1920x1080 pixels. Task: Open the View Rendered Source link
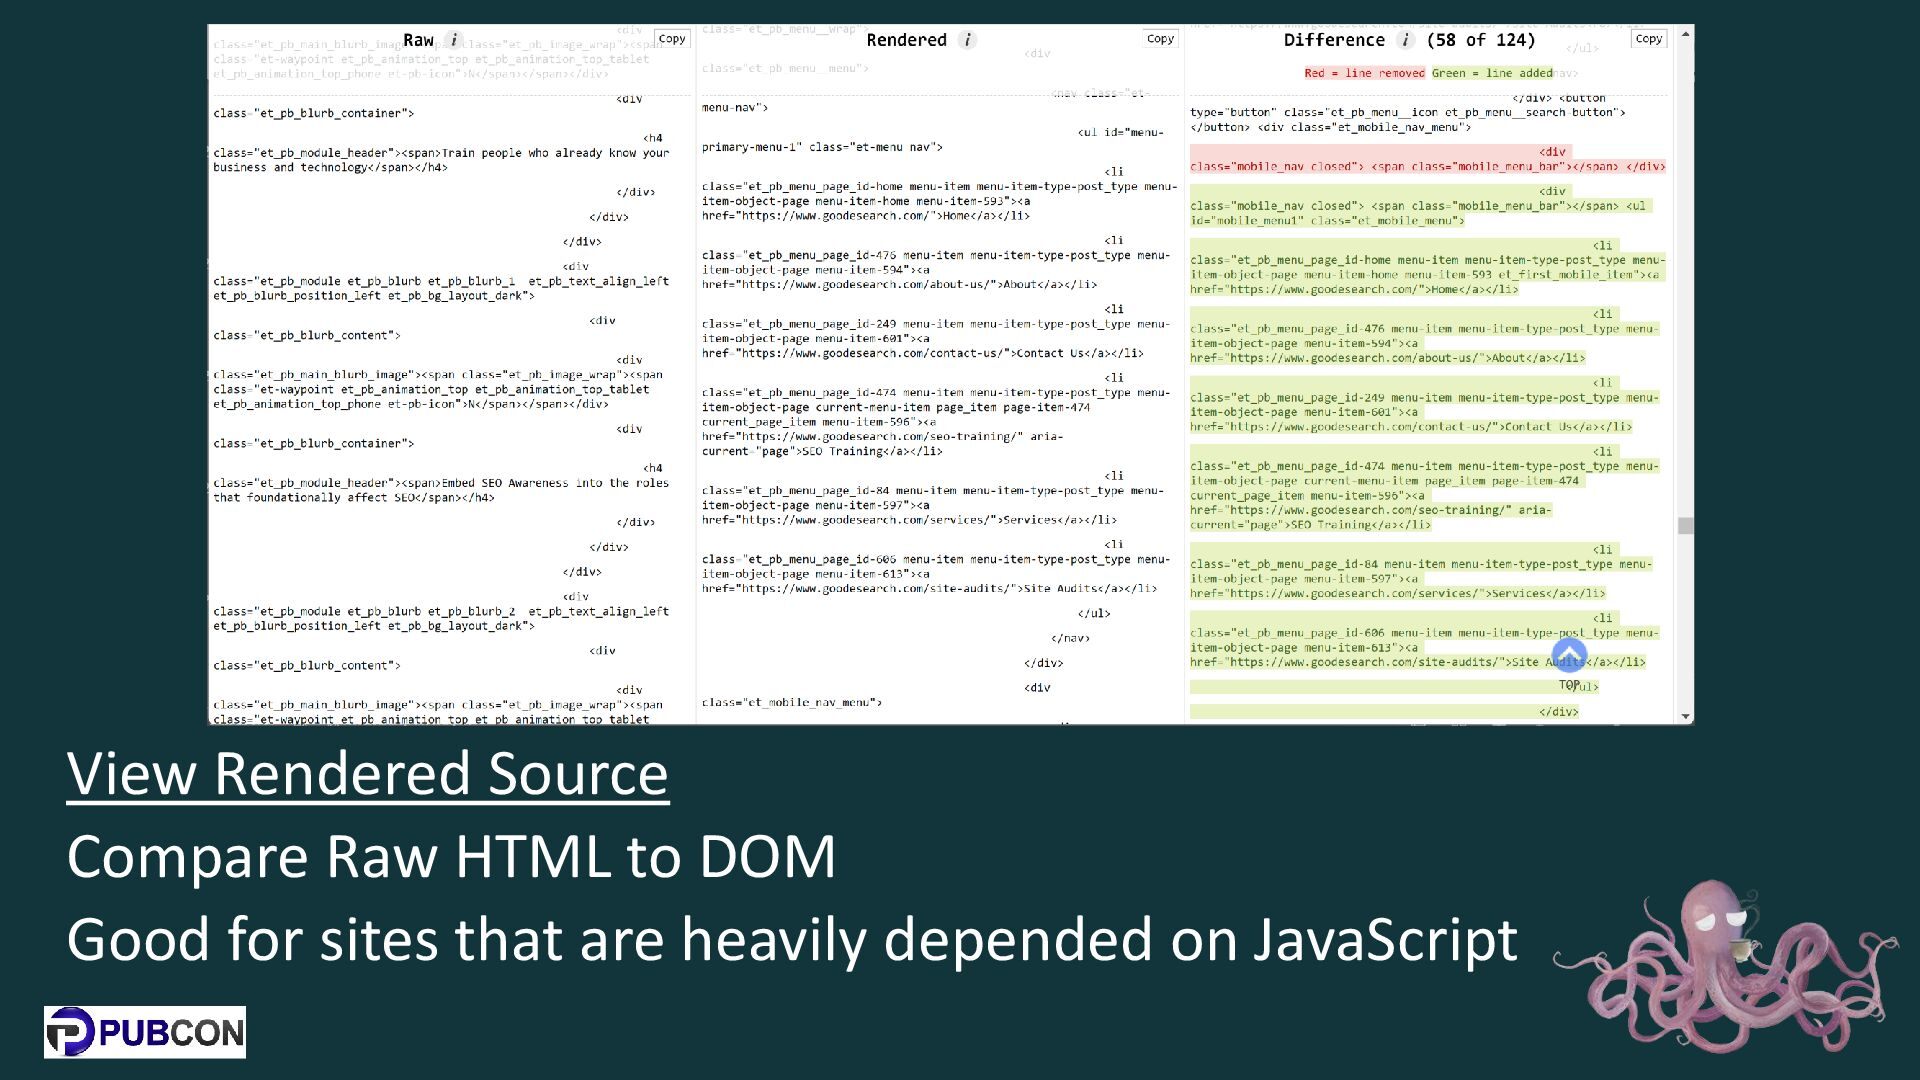[x=367, y=773]
